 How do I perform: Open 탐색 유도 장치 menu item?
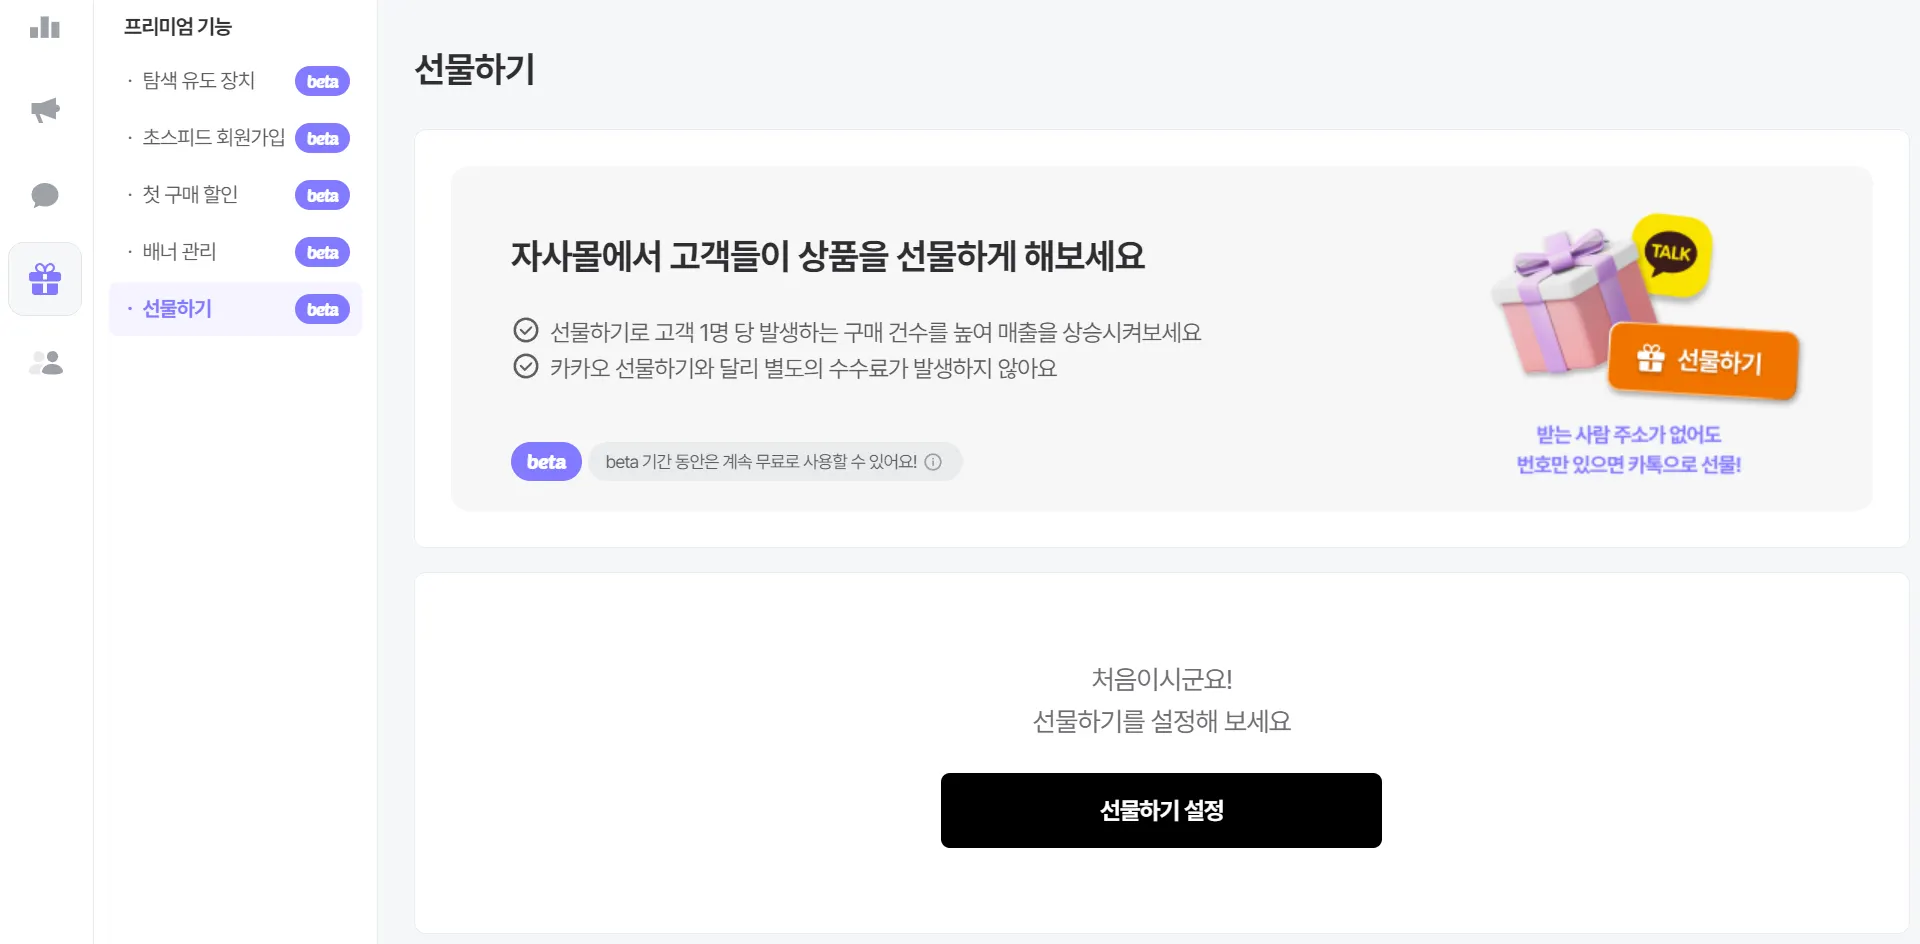198,80
